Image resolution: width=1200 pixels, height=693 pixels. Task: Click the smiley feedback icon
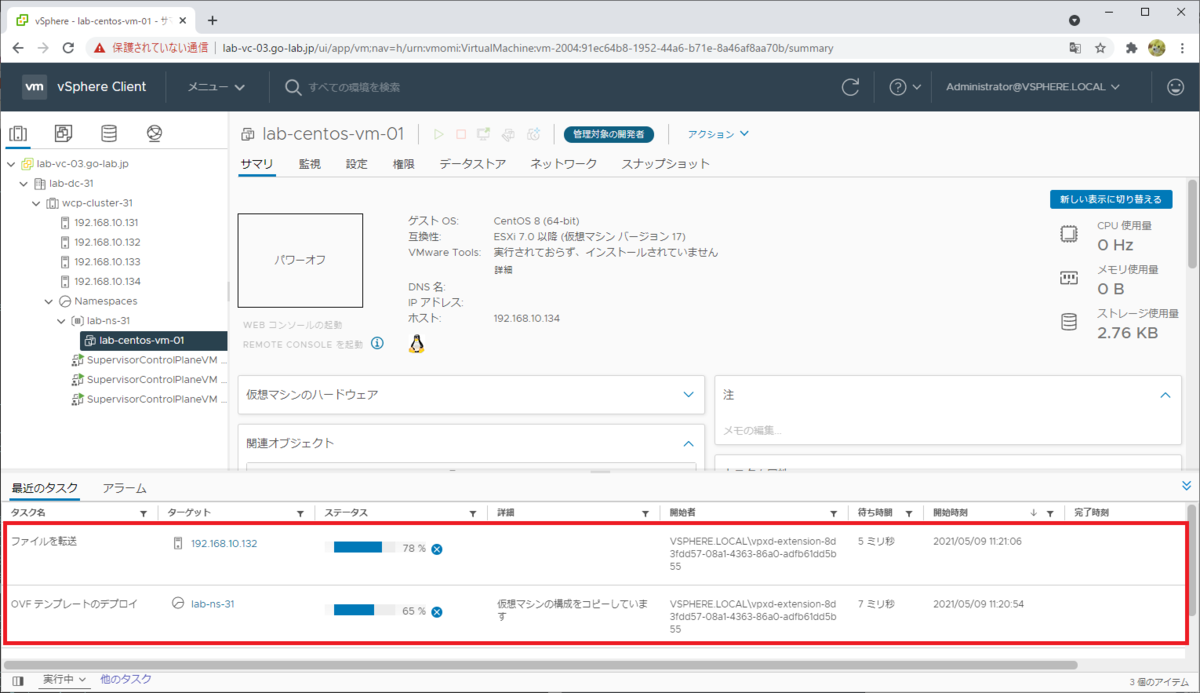coord(1176,87)
